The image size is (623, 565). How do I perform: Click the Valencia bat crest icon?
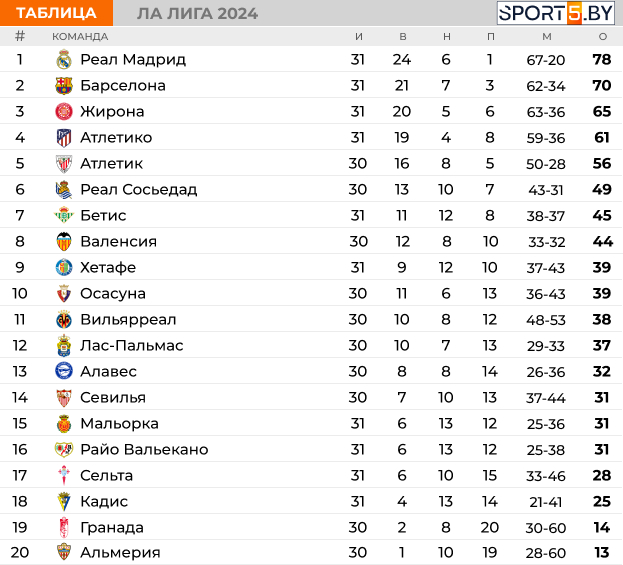click(64, 242)
